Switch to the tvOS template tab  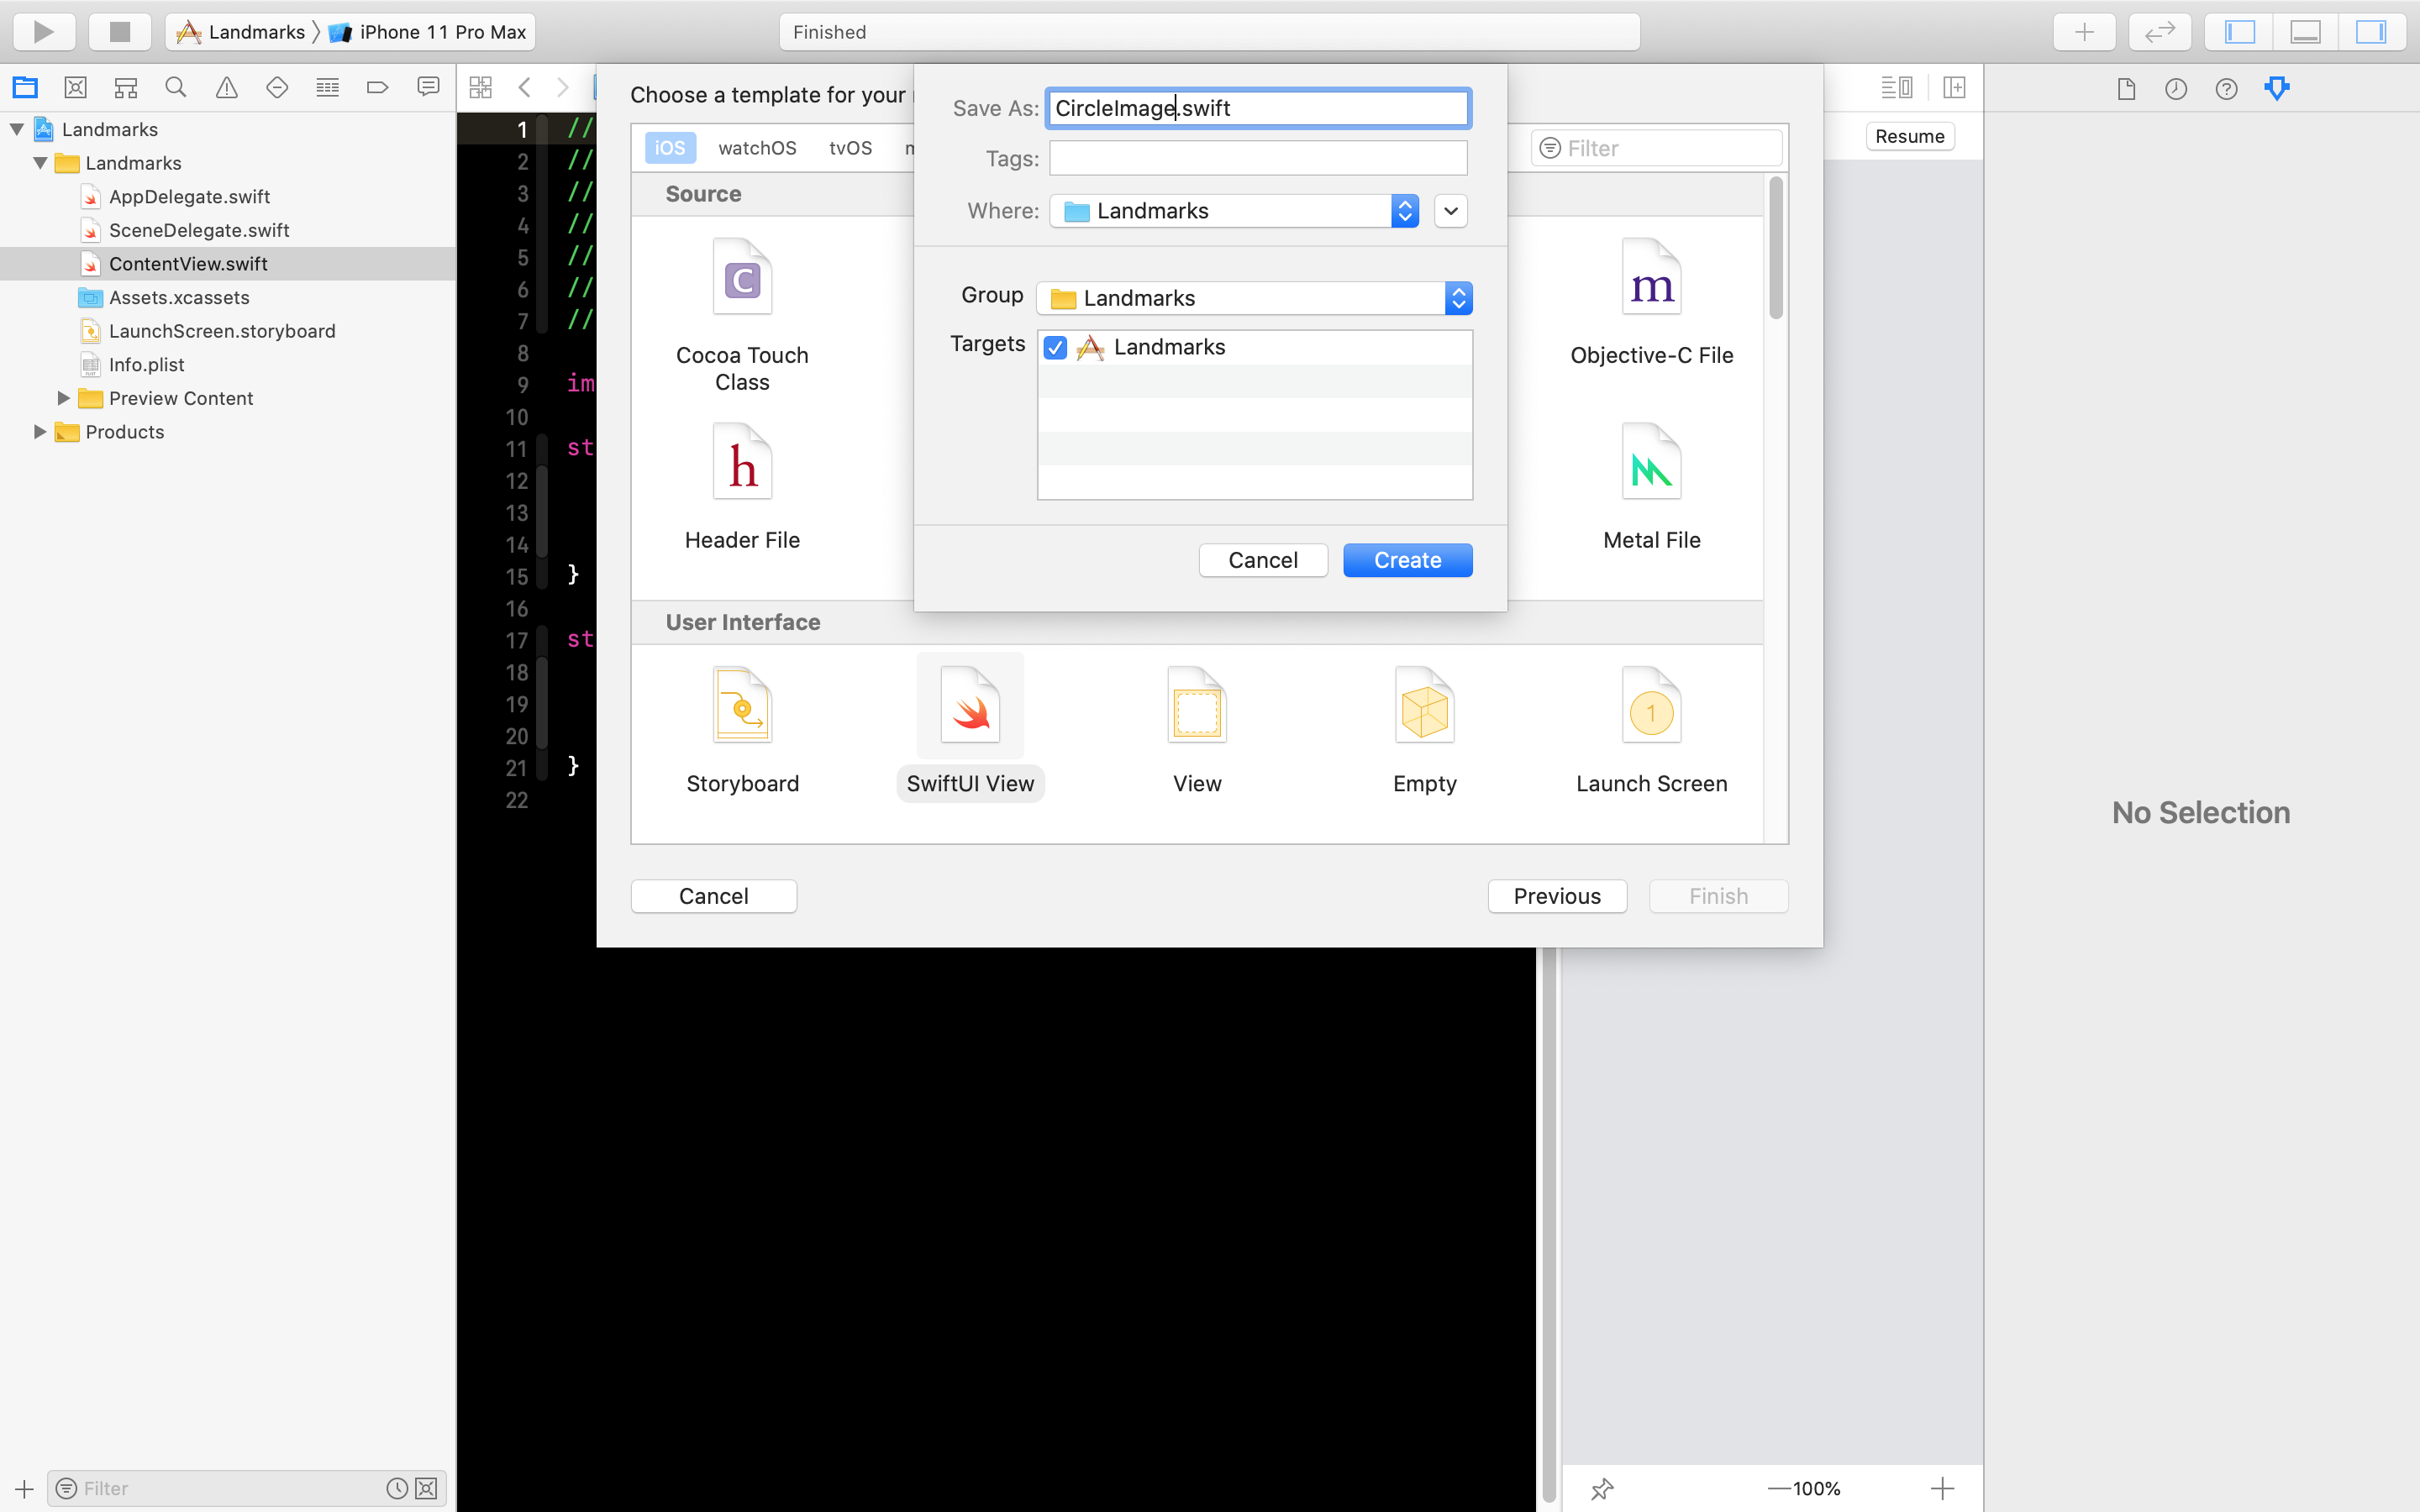[850, 148]
